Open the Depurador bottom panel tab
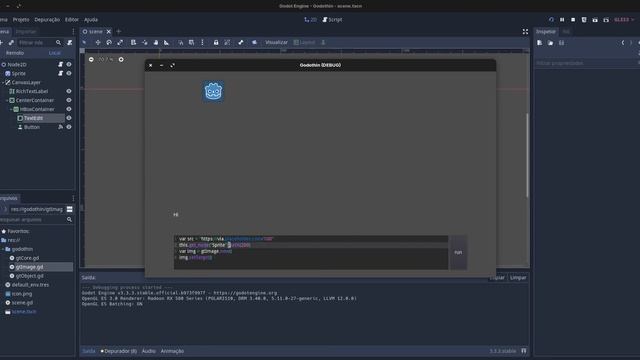 119,351
